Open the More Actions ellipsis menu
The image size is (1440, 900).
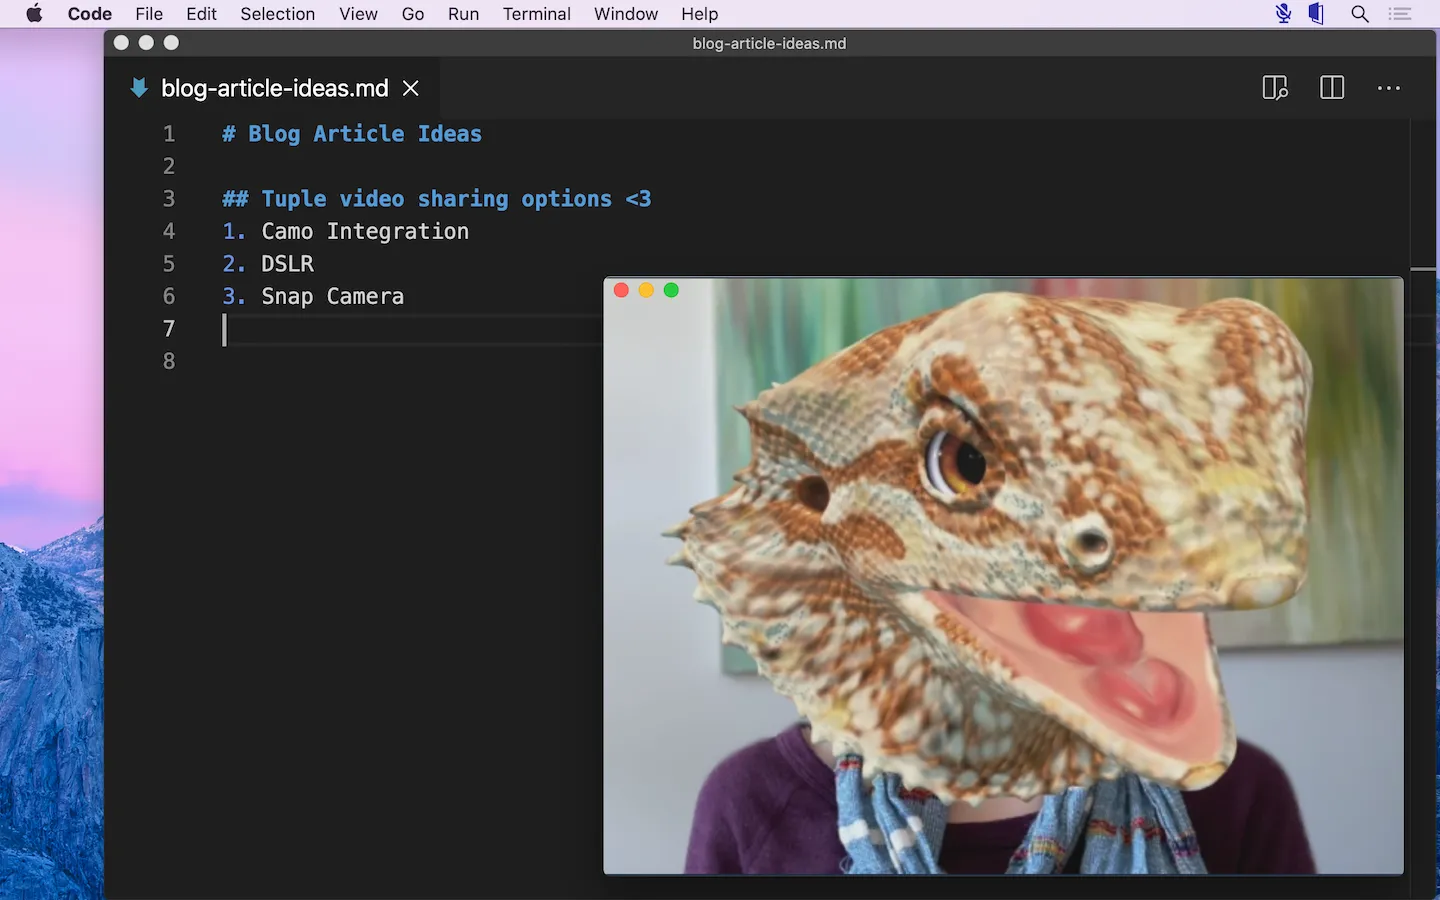point(1389,88)
